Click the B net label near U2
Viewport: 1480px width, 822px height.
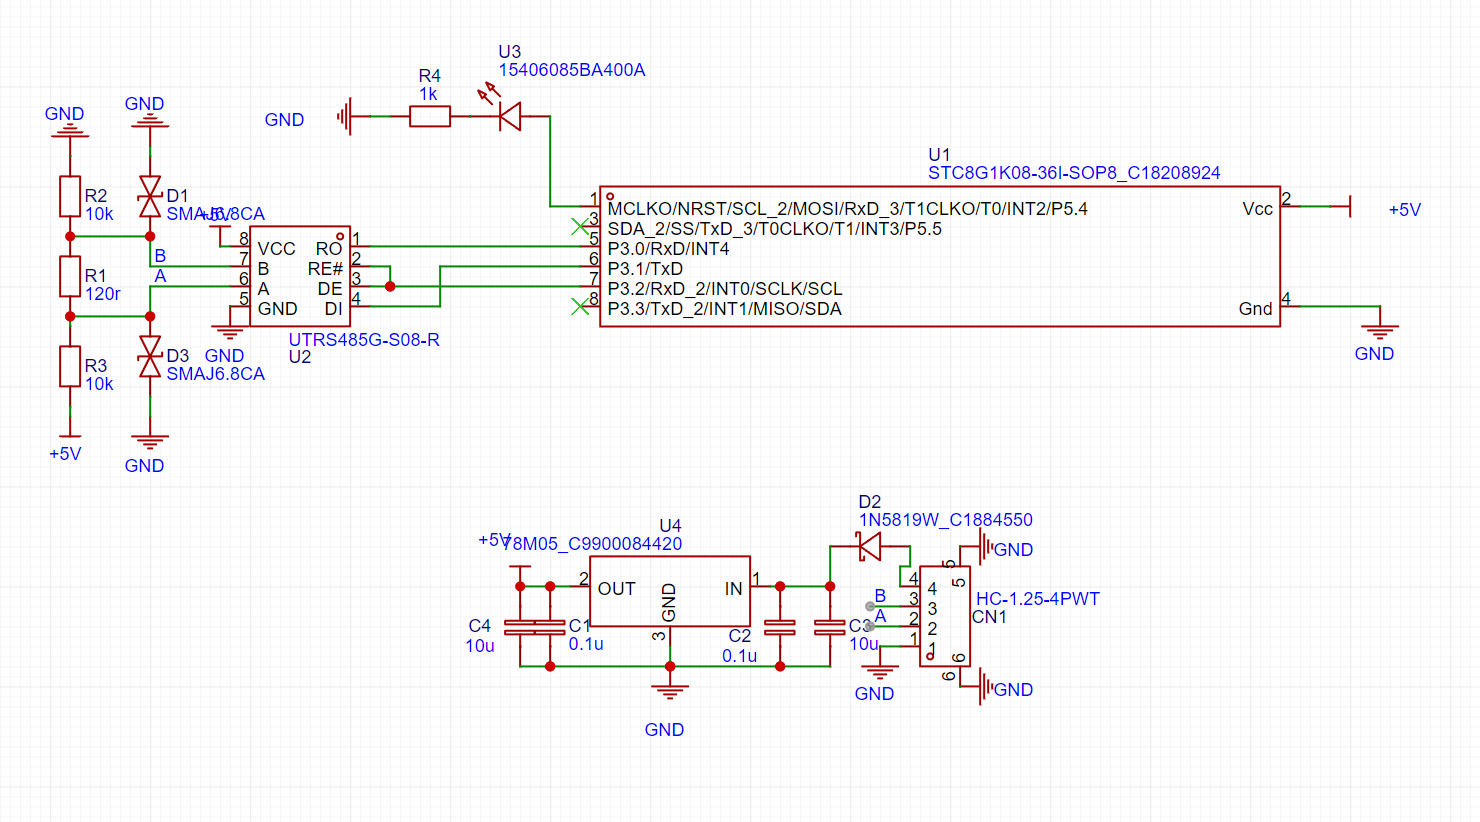160,256
